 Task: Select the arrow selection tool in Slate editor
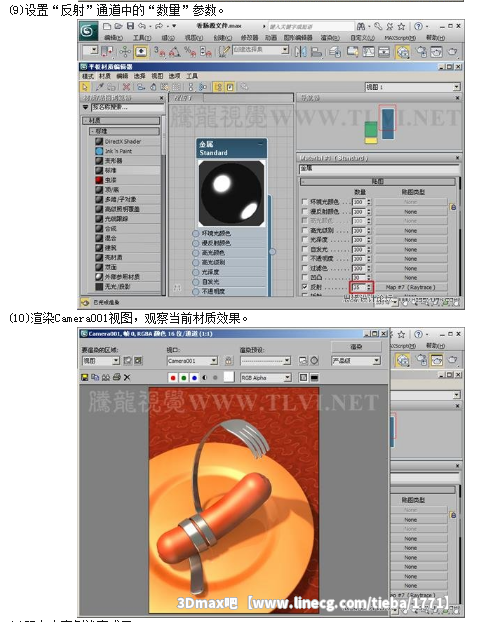tap(84, 87)
